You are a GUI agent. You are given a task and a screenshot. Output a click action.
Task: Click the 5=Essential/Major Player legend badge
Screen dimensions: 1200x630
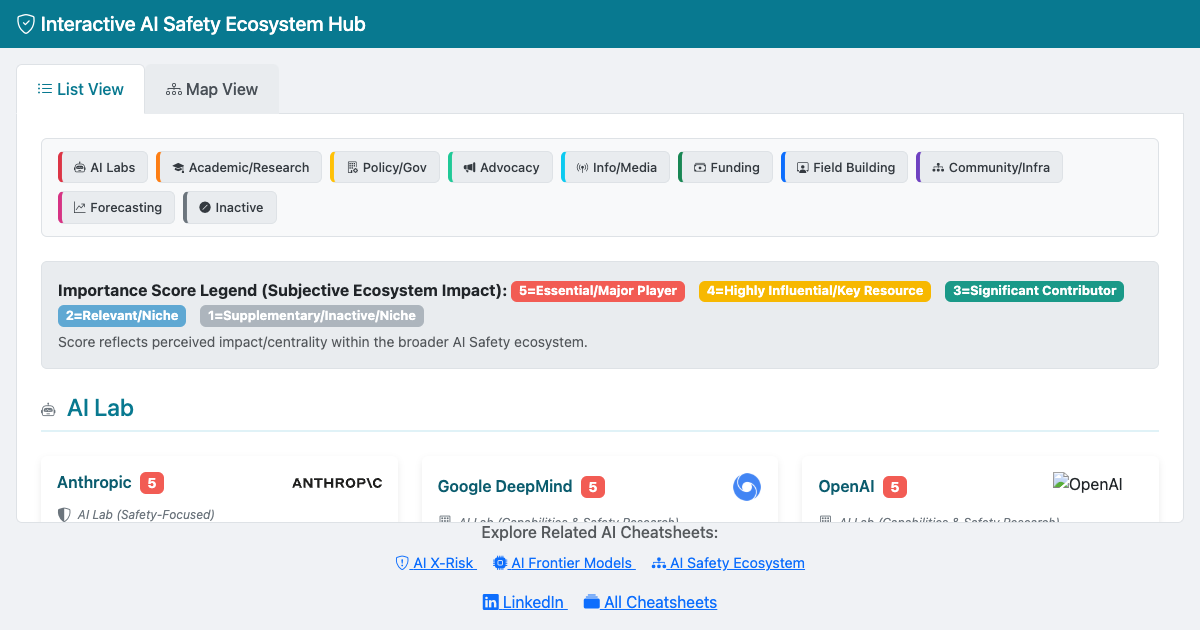(598, 291)
